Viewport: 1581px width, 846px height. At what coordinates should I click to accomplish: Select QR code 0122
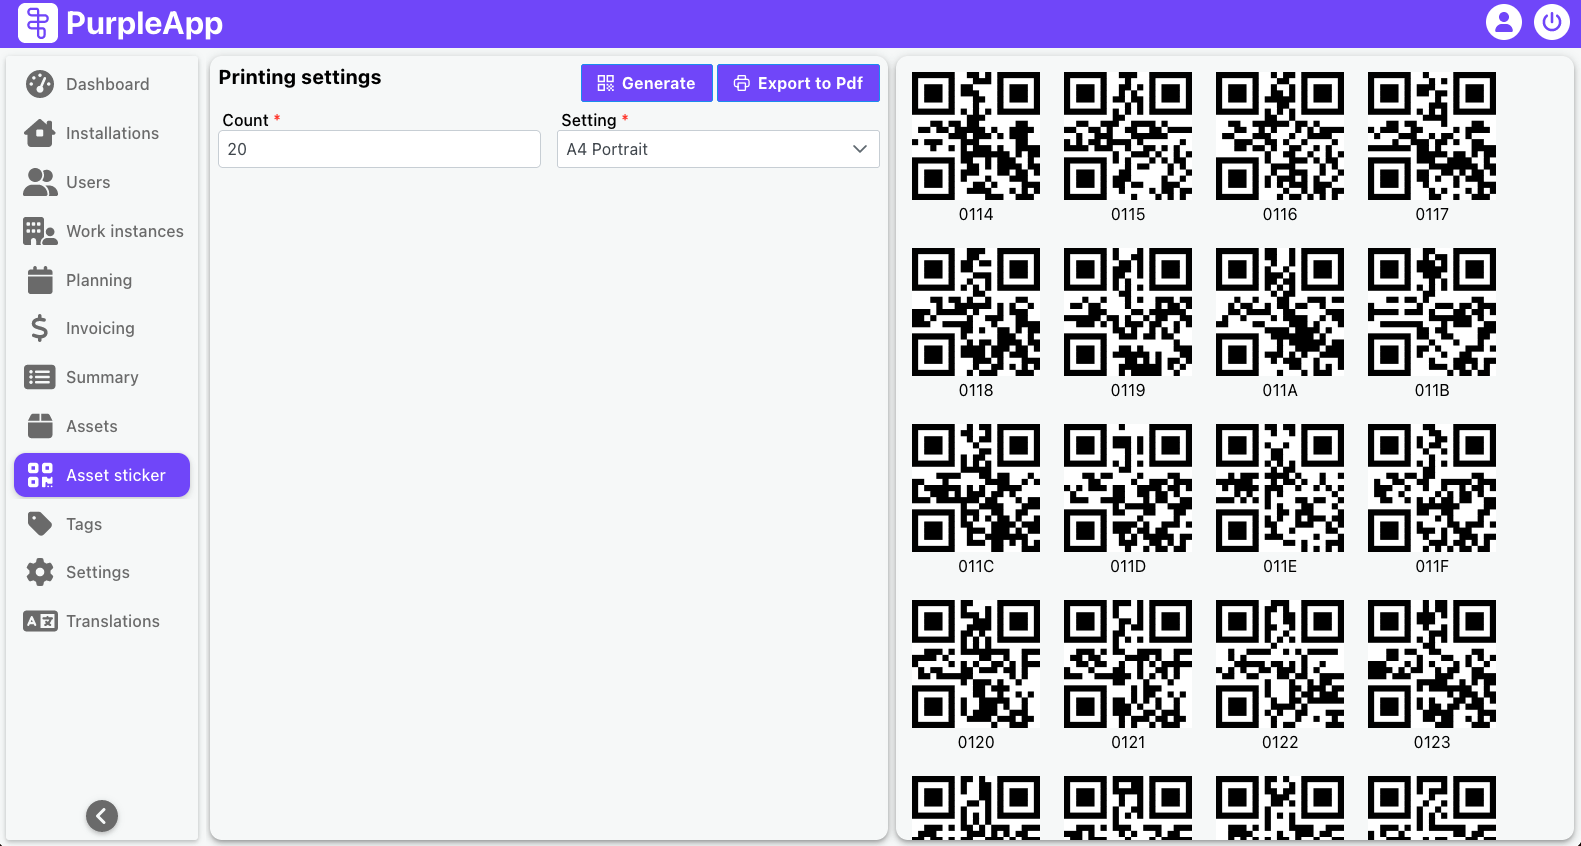(1280, 664)
